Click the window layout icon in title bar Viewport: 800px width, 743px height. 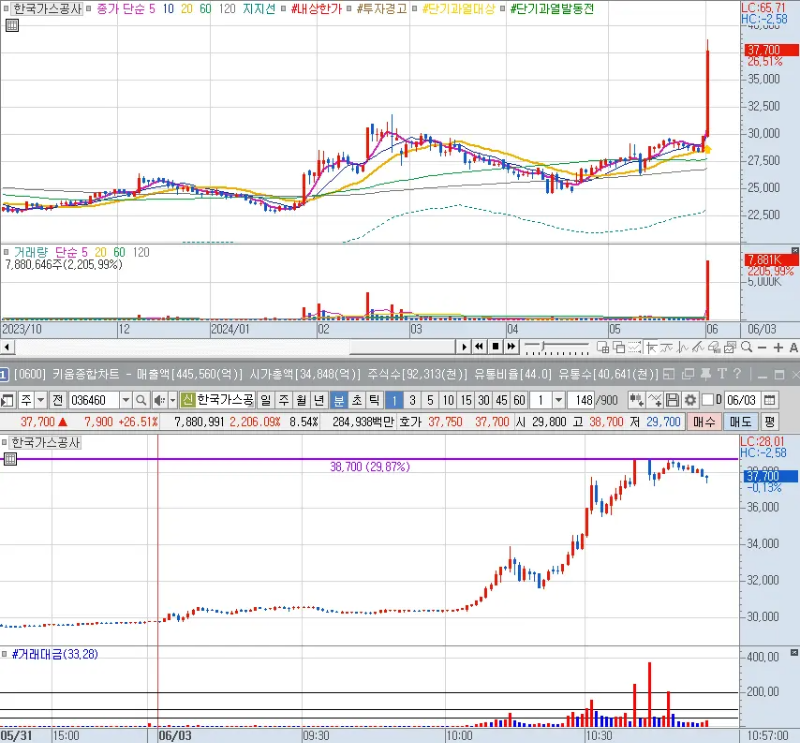[669, 374]
